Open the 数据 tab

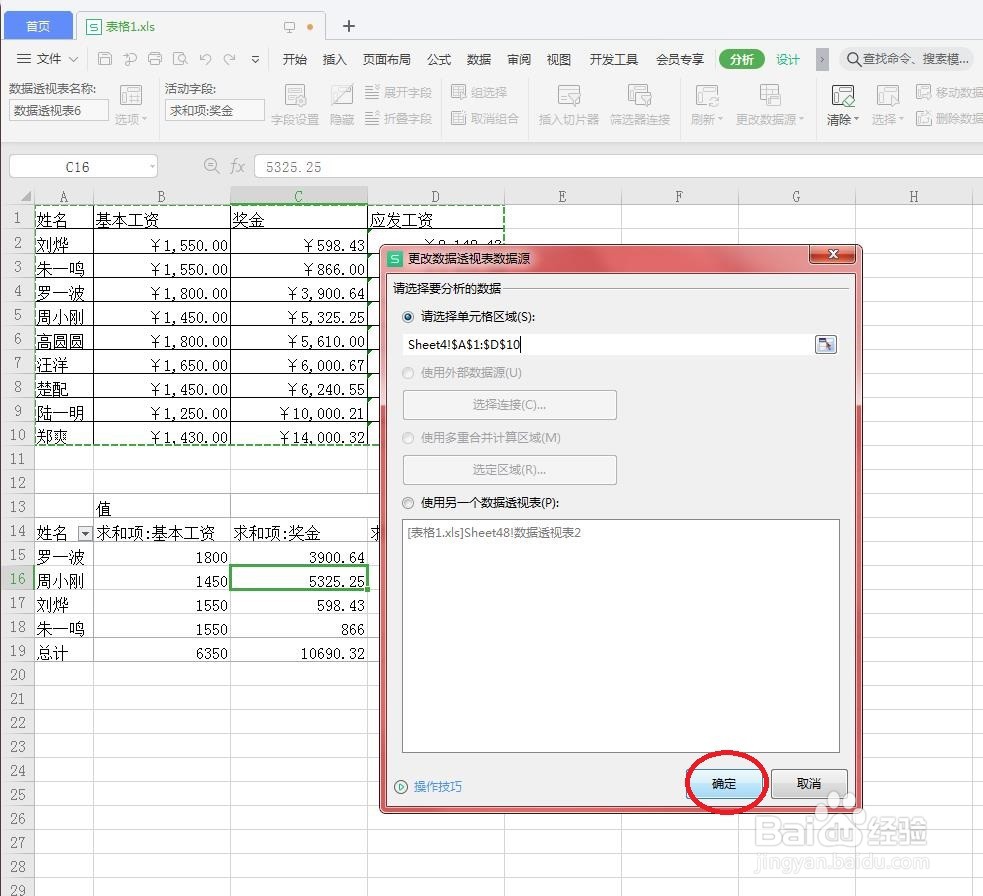478,59
